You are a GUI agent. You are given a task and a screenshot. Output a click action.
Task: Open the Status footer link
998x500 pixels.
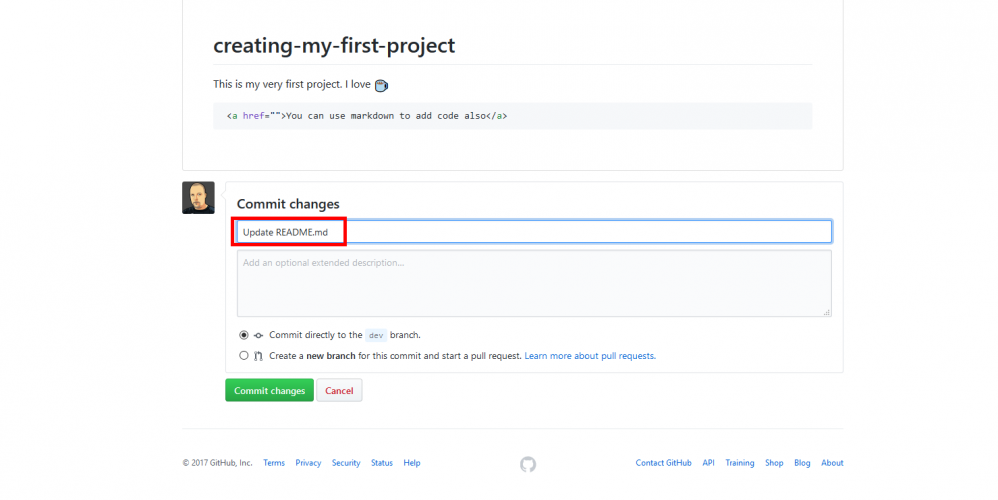pos(382,462)
